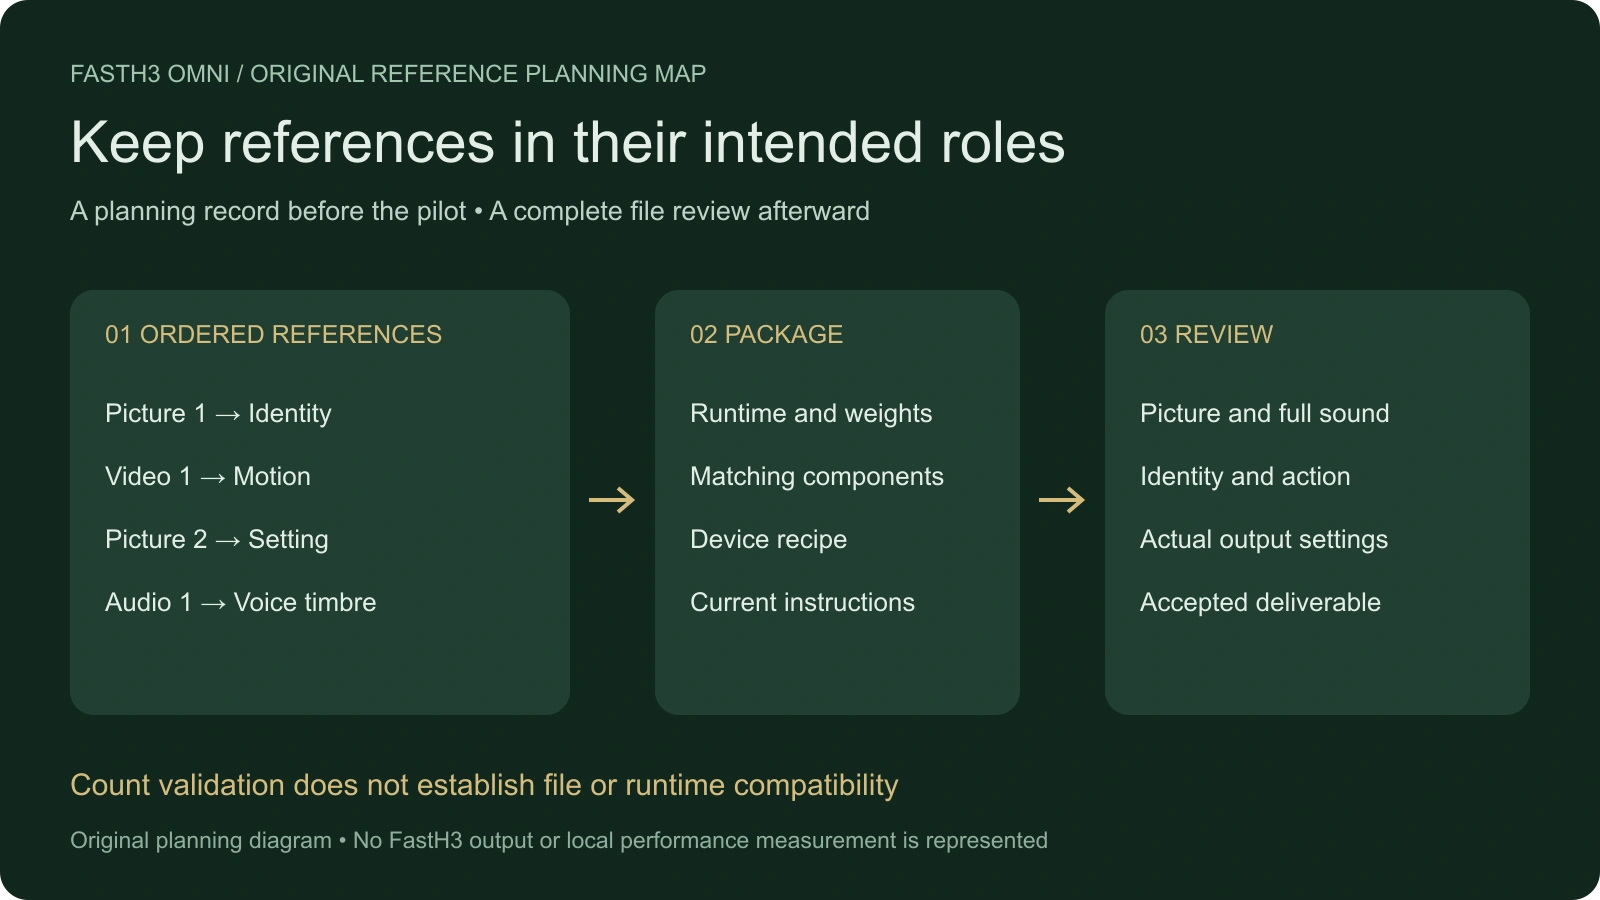This screenshot has height=900, width=1600.
Task: Choose the 'Device recipe' line
Action: 768,540
